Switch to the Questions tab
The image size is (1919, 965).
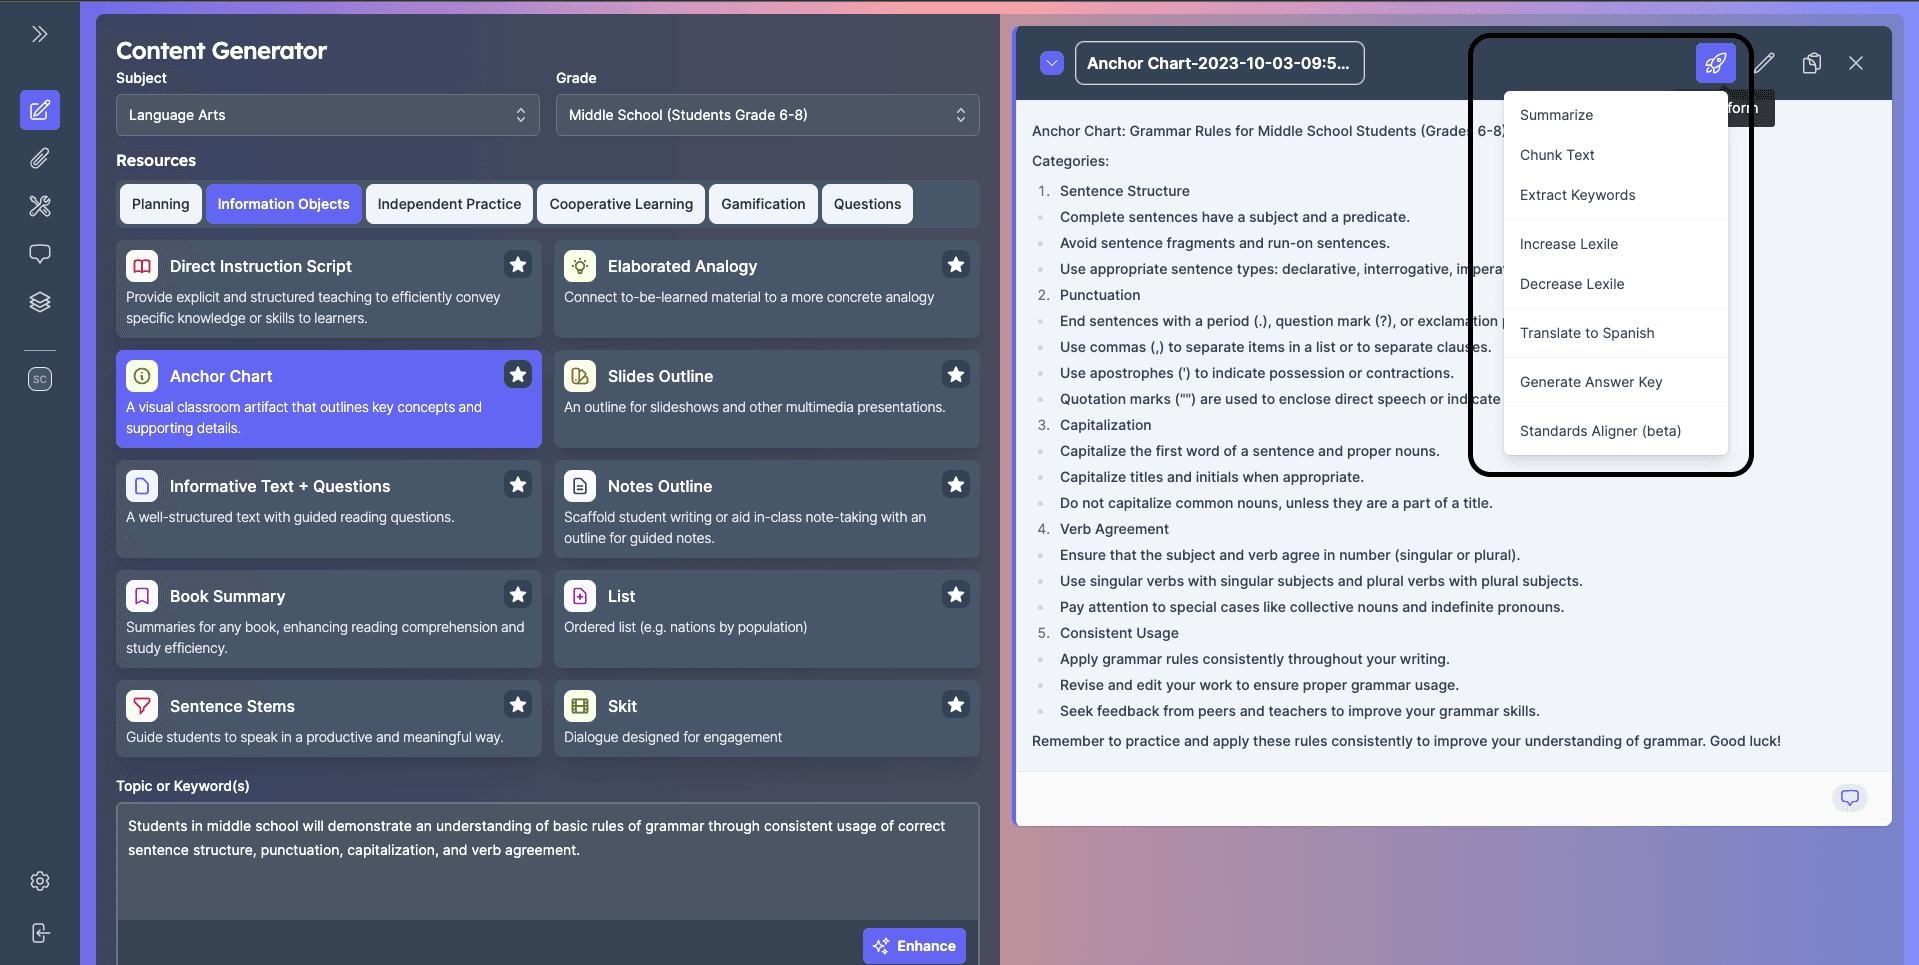(867, 204)
